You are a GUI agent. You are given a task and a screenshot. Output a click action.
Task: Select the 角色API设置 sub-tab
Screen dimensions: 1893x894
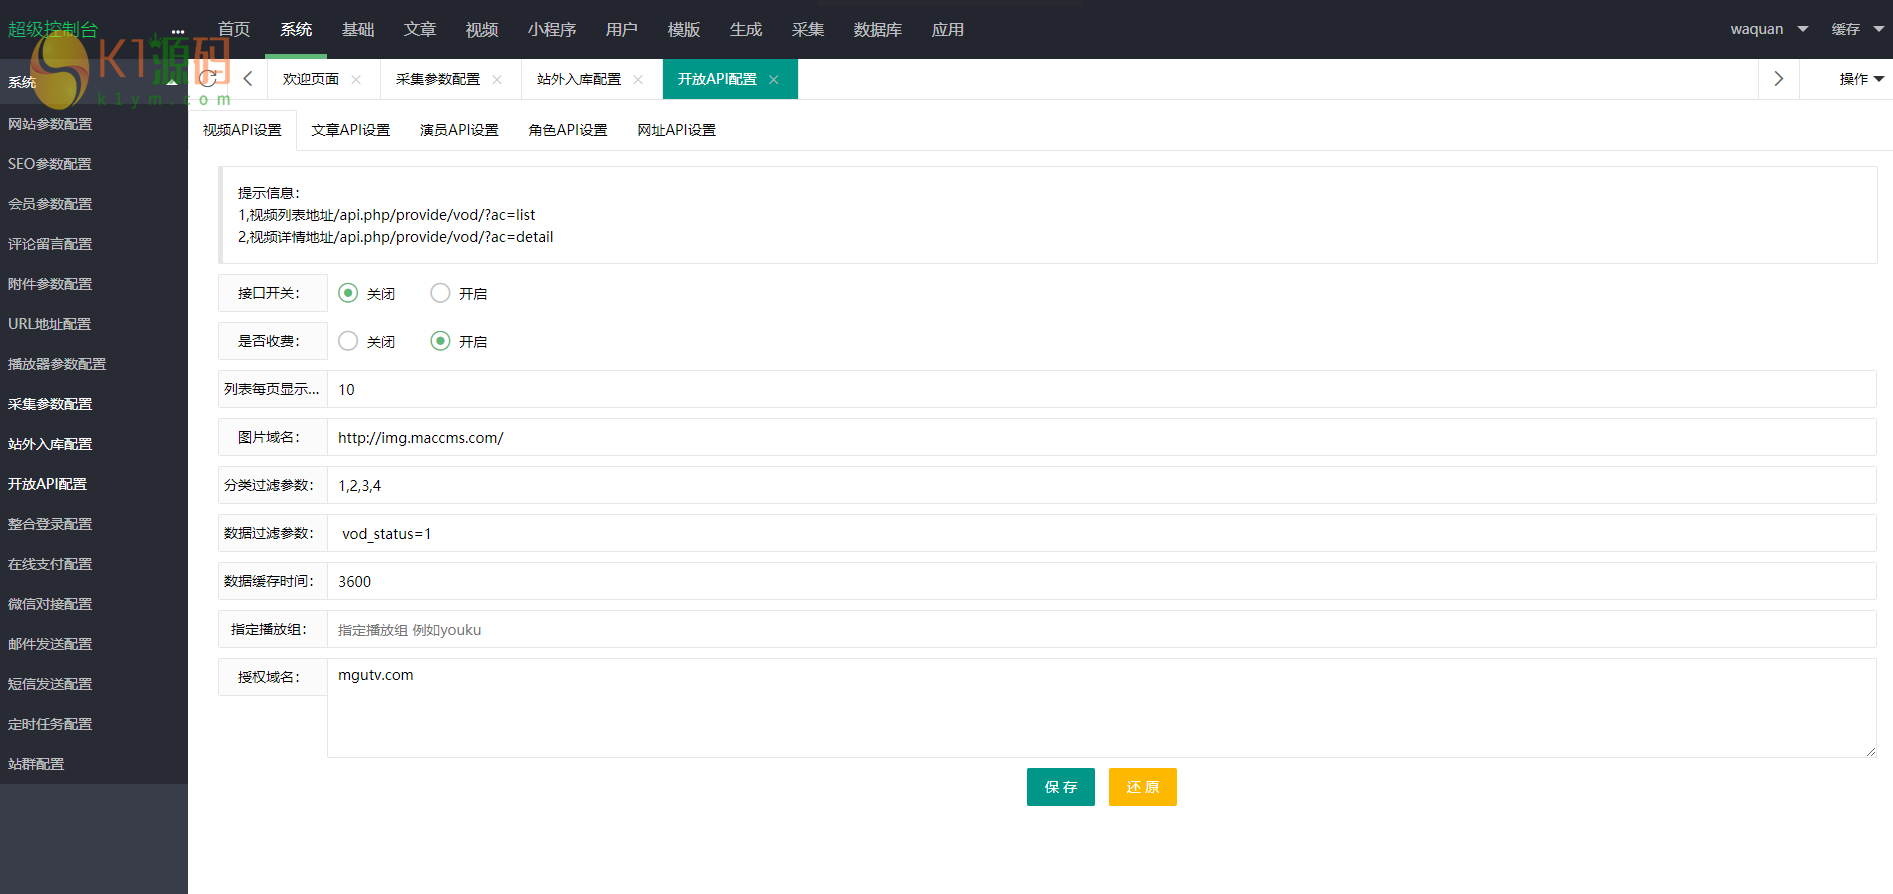568,130
